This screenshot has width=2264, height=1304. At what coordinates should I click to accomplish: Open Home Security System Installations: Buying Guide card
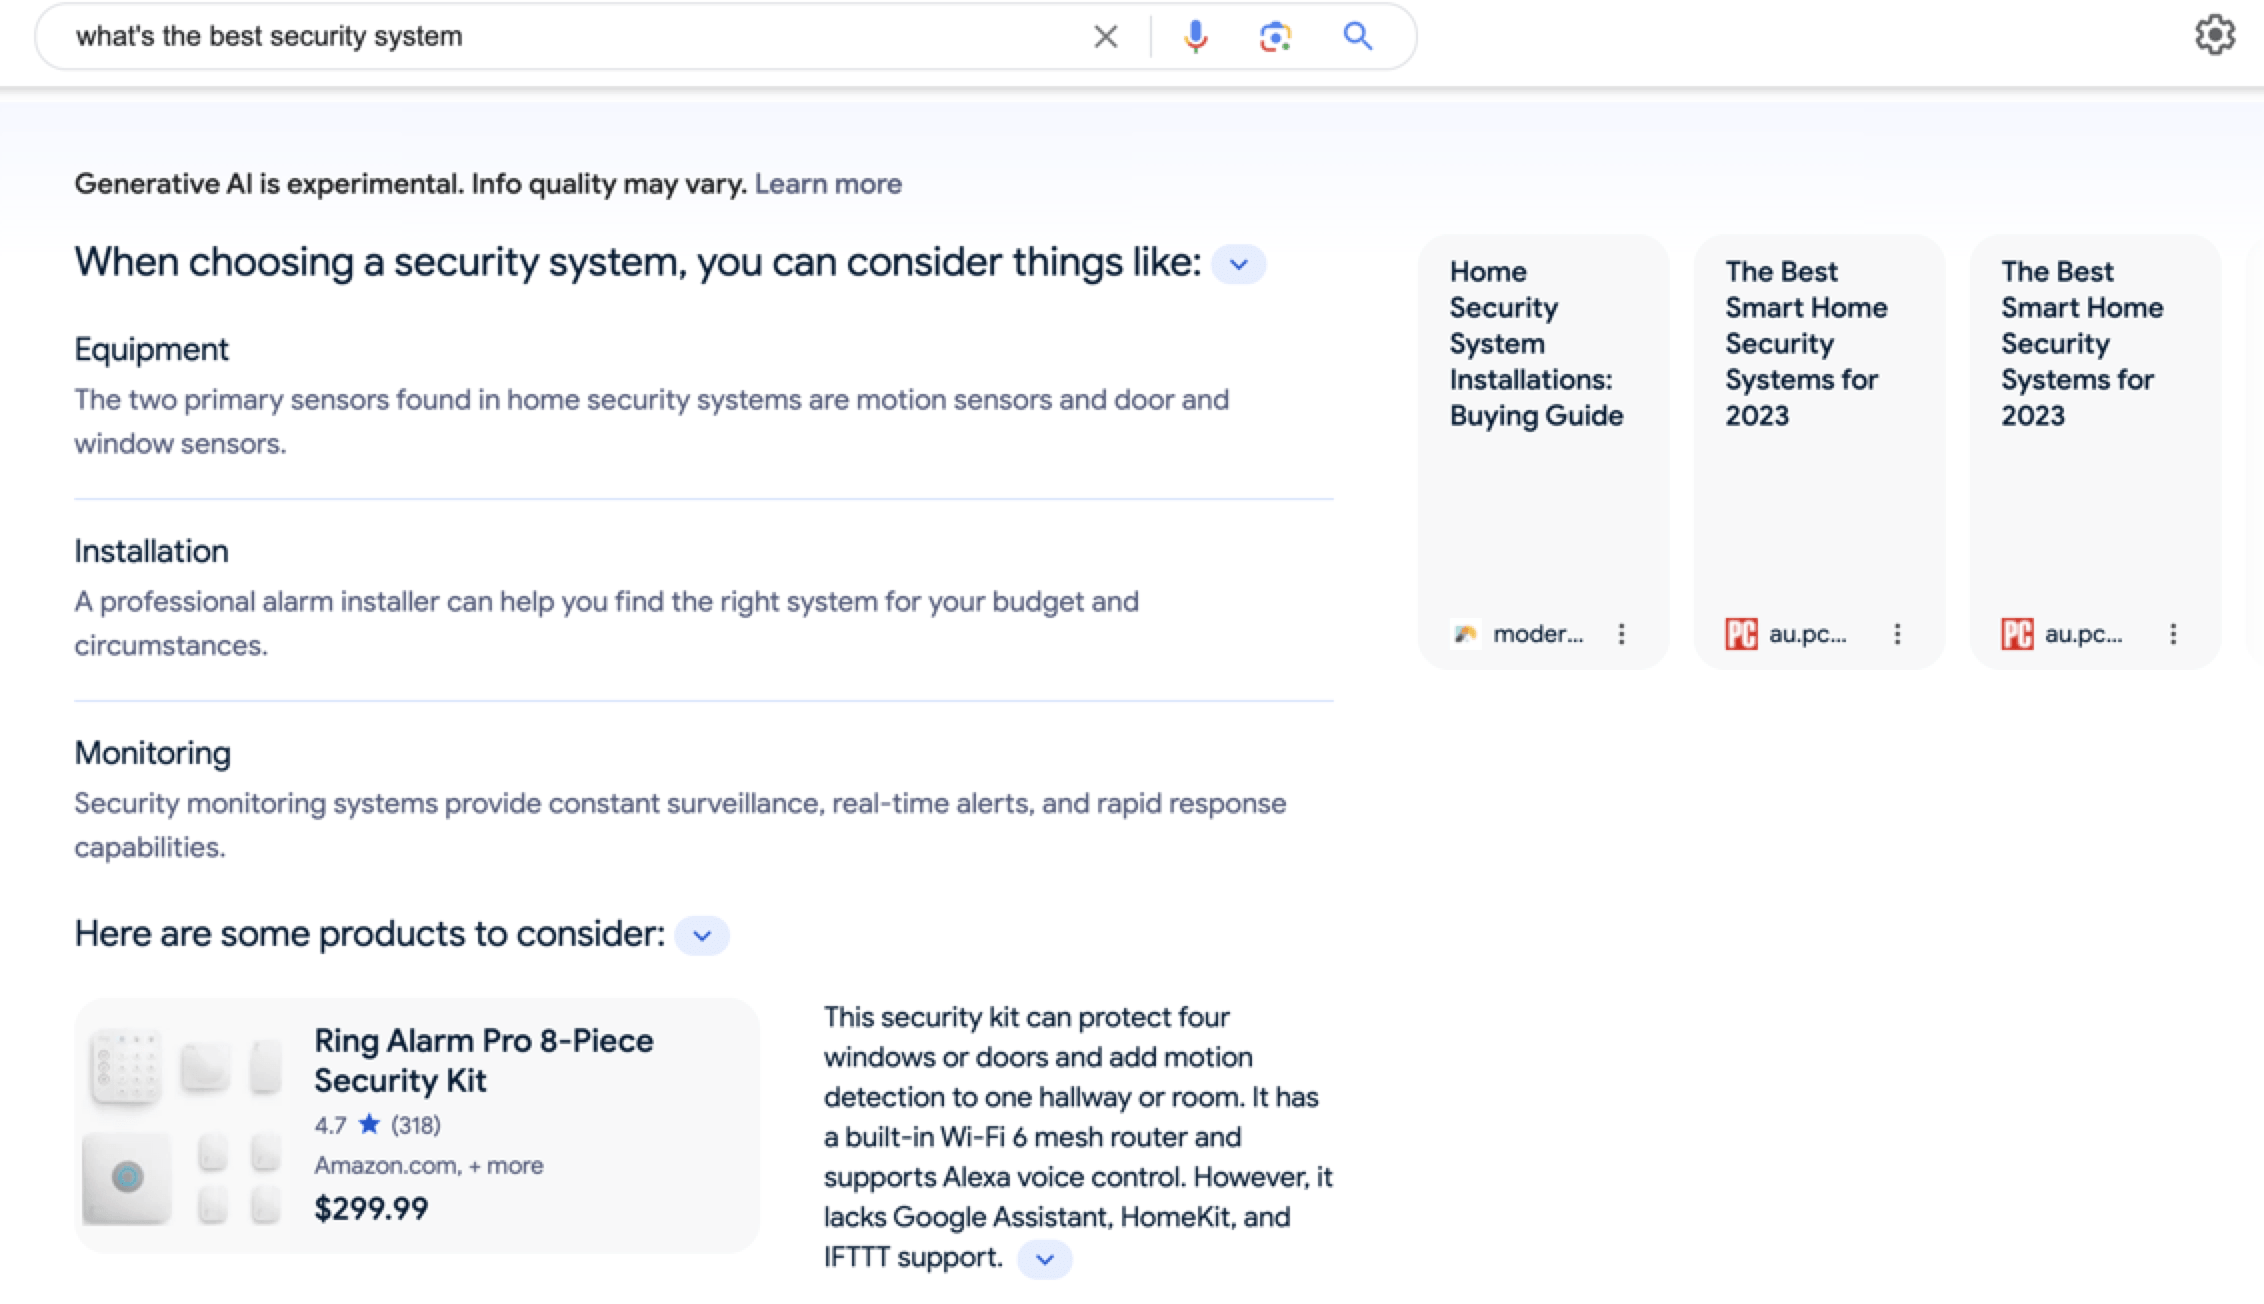[1543, 452]
